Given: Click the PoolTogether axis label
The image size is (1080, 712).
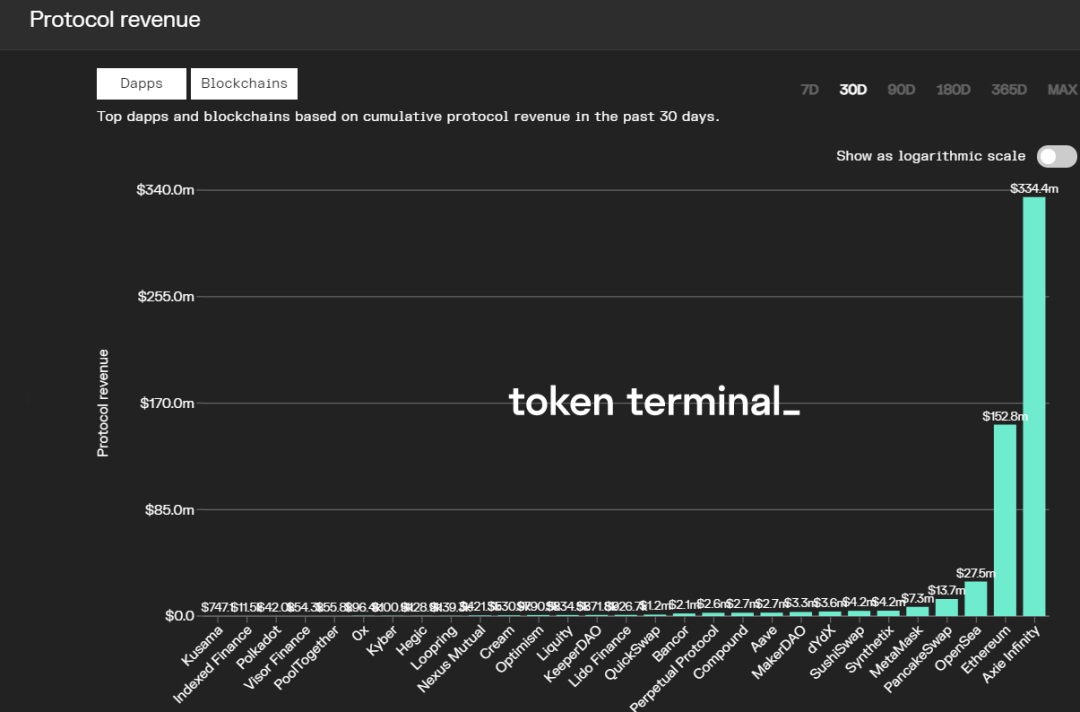Looking at the screenshot, I should click(307, 658).
